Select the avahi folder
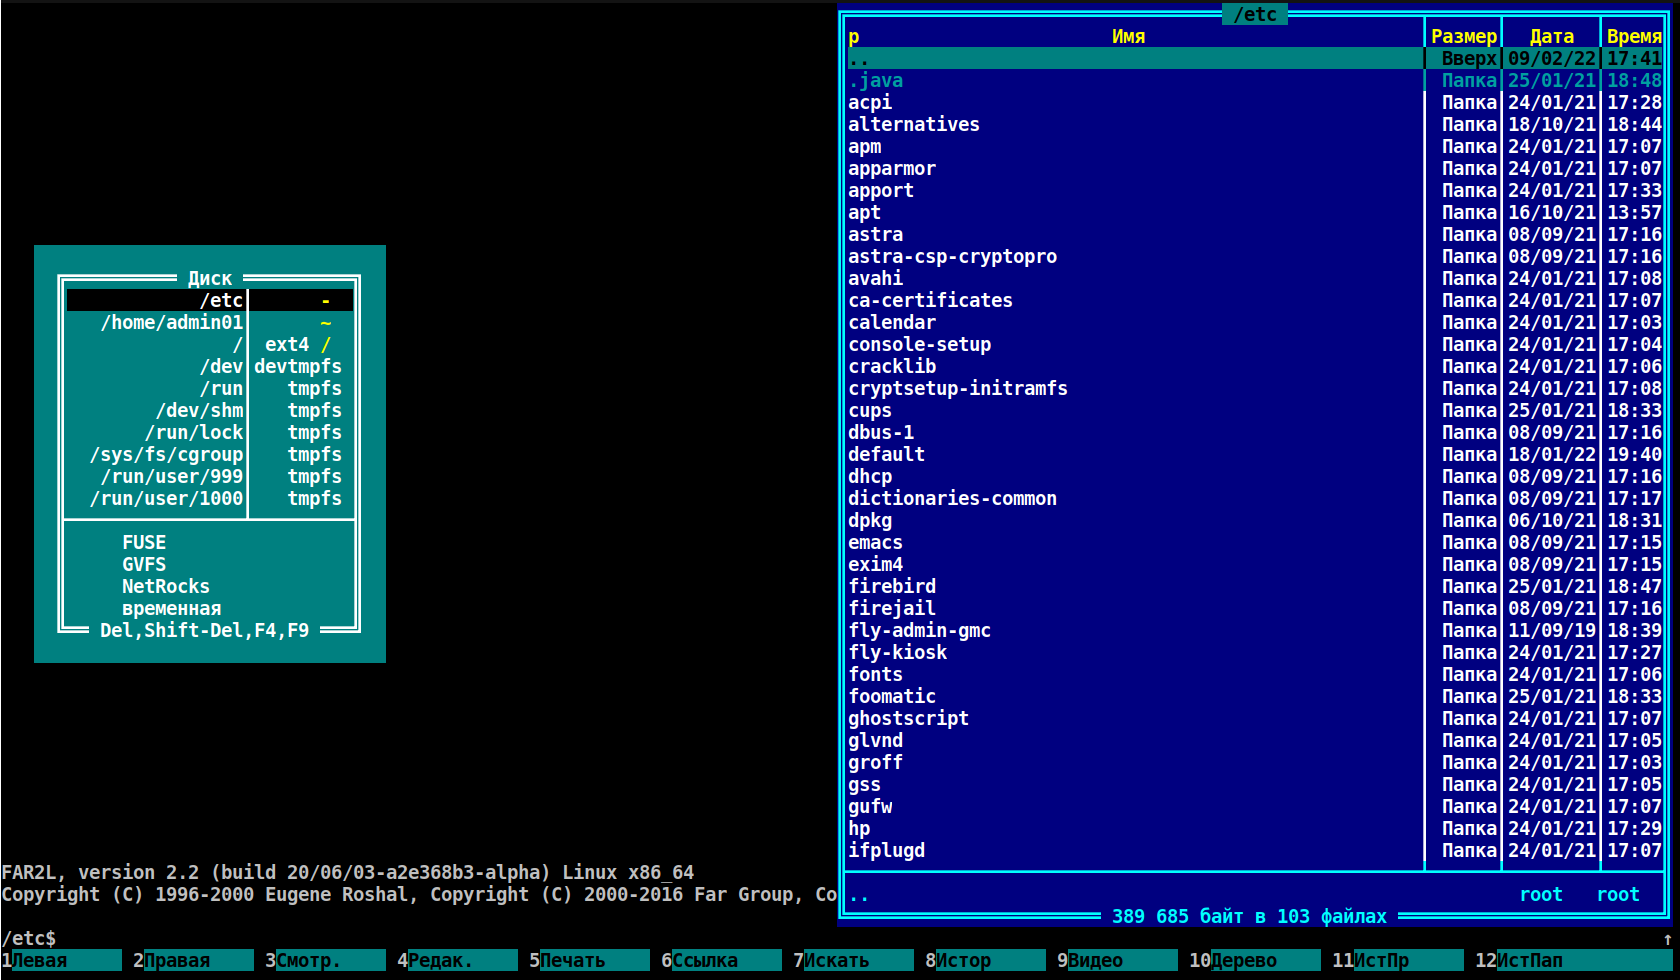The width and height of the screenshot is (1680, 980). tap(1255, 278)
